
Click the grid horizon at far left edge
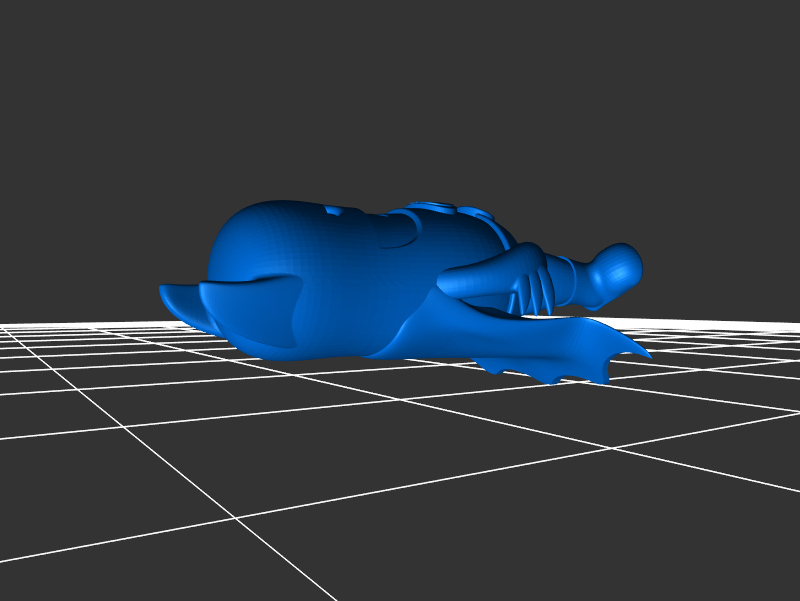(10, 326)
